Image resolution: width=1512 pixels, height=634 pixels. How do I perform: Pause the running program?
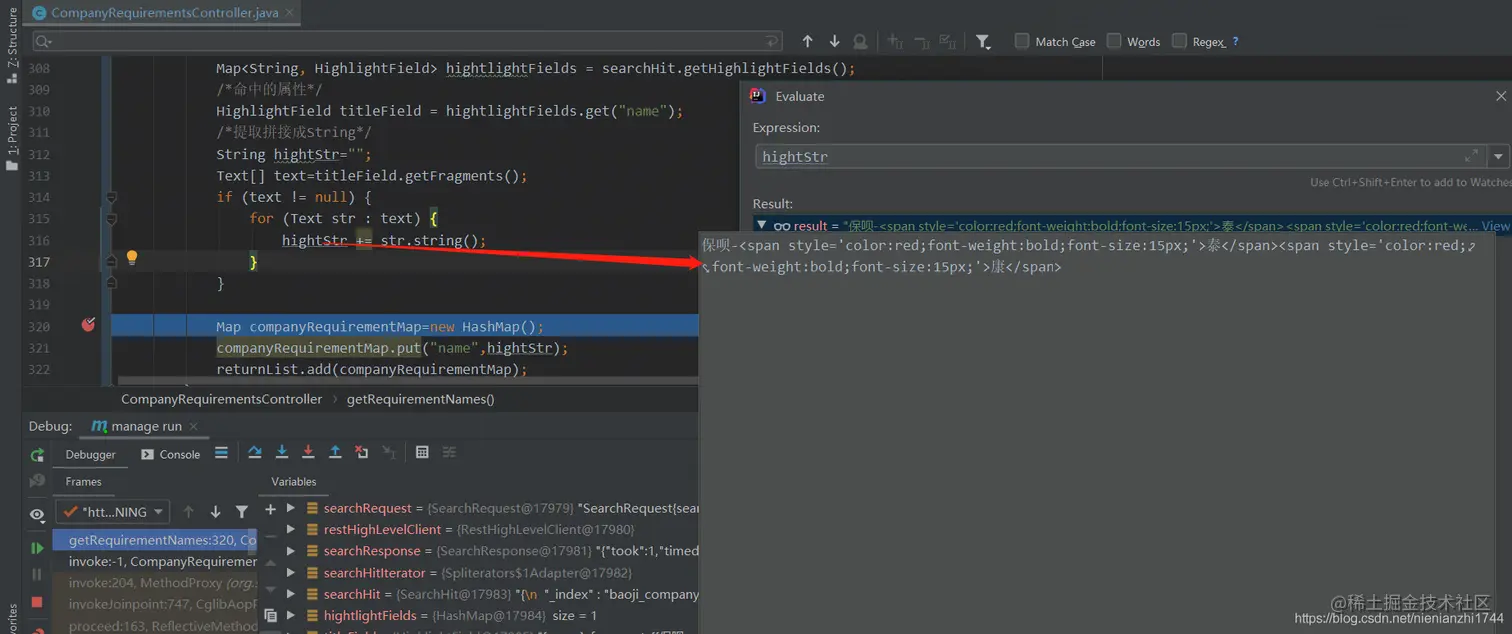click(37, 575)
